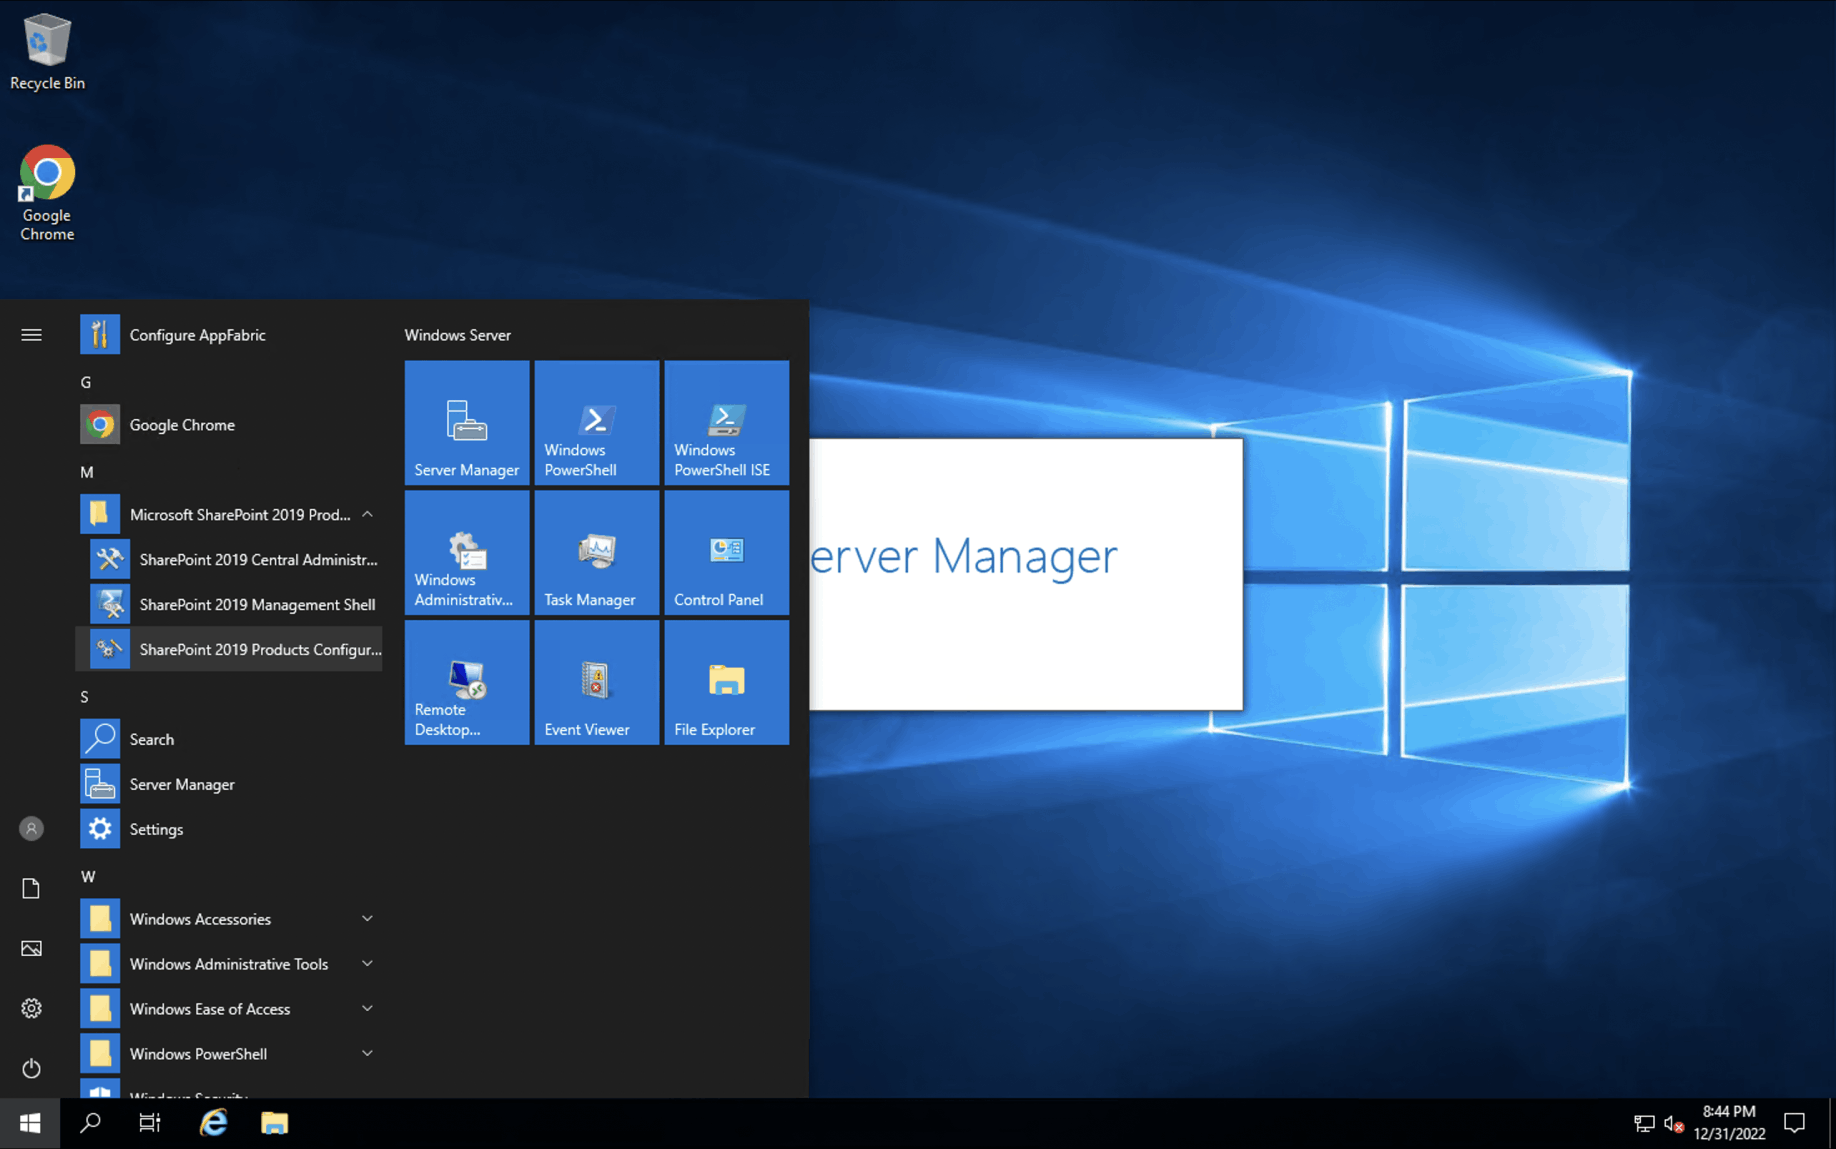Click the Show desktop strip at taskbar edge
This screenshot has width=1836, height=1149.
1832,1124
